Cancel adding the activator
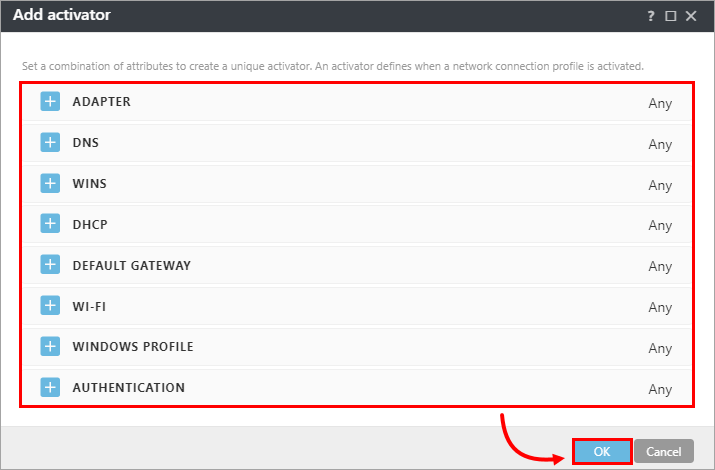This screenshot has height=470, width=715. pyautogui.click(x=663, y=451)
